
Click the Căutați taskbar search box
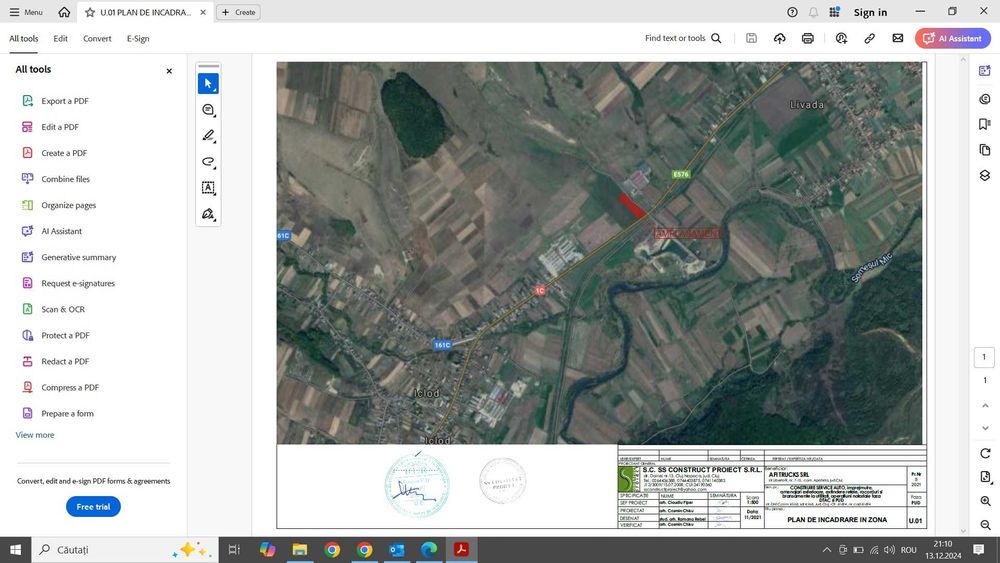[x=124, y=550]
